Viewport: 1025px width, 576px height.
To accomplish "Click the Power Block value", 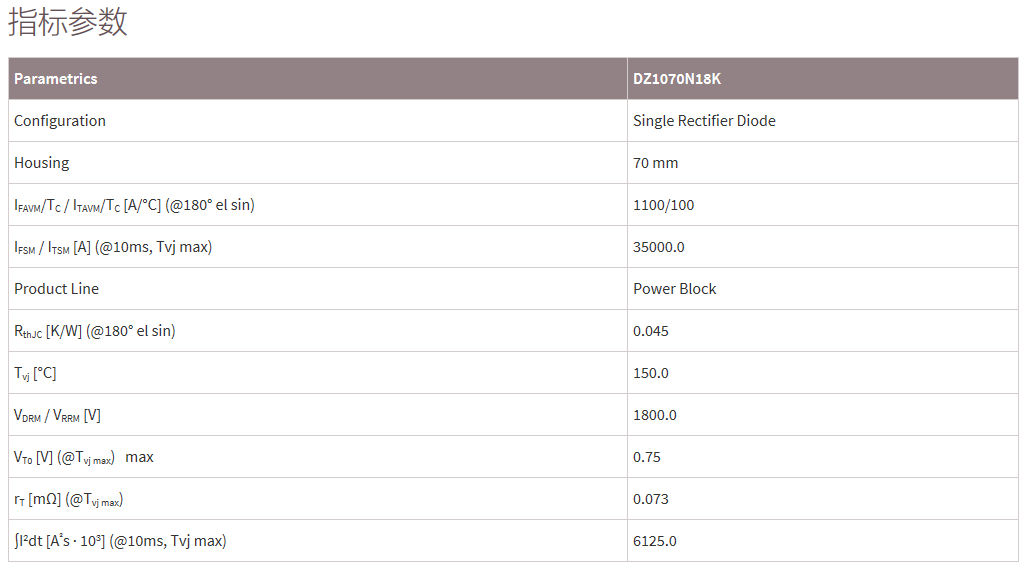I will 675,289.
